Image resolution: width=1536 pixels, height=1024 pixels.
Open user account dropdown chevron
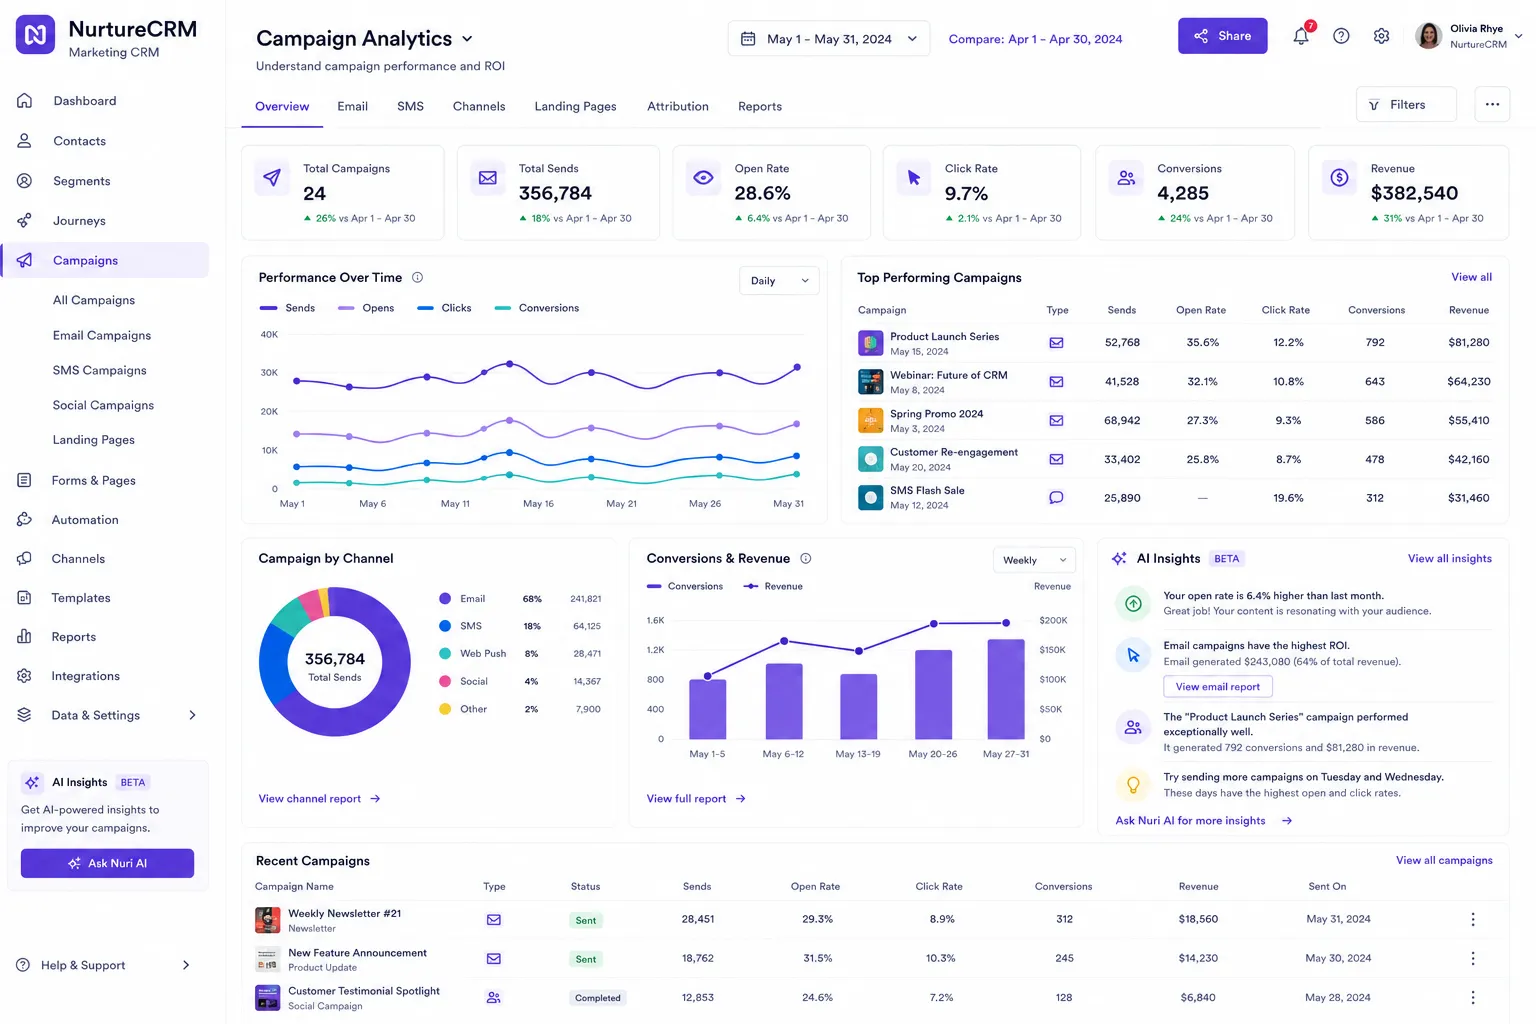(1518, 36)
